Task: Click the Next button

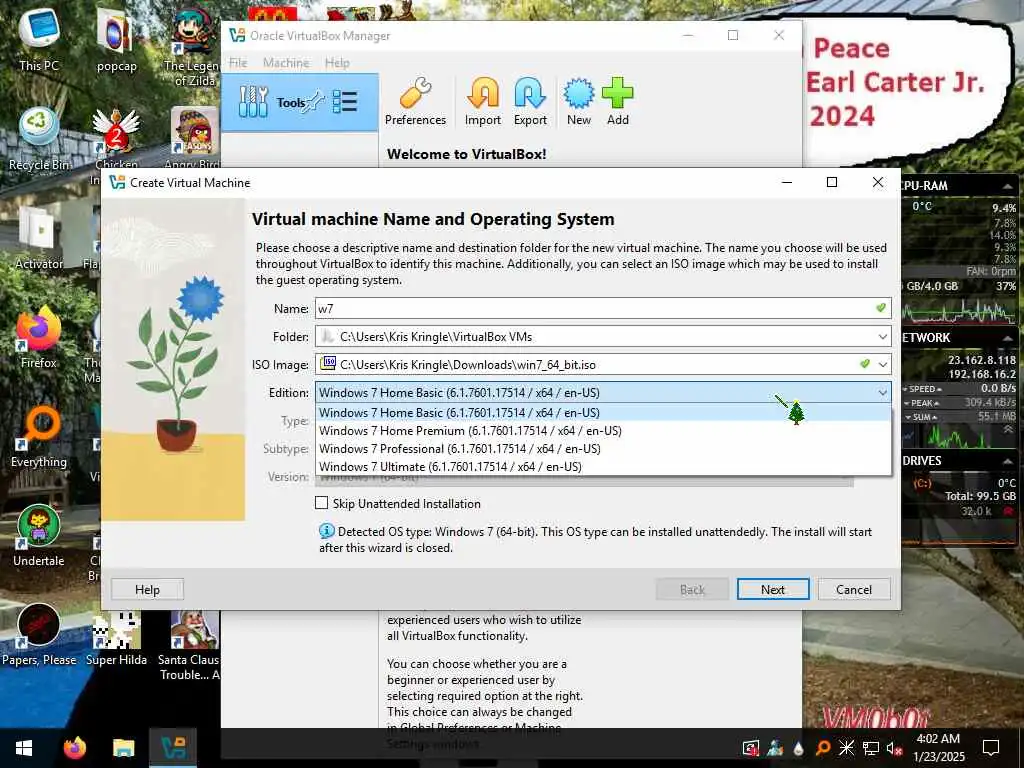Action: [773, 589]
